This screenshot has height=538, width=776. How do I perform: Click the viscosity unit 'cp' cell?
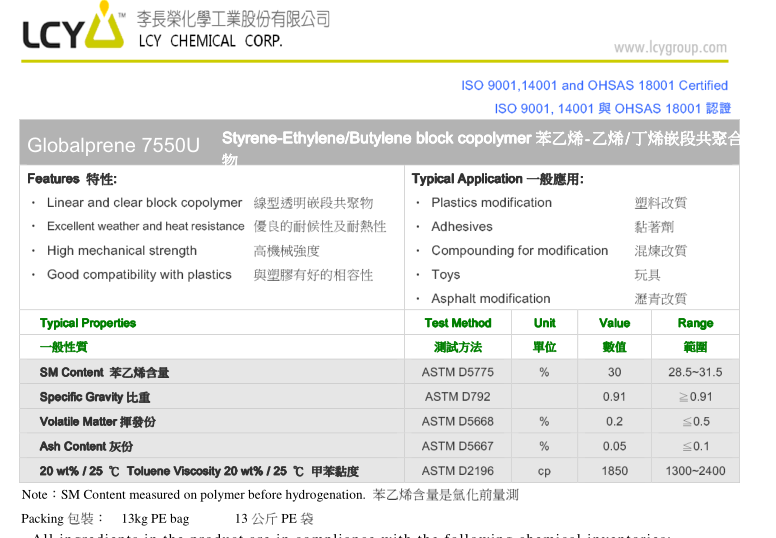pos(544,472)
